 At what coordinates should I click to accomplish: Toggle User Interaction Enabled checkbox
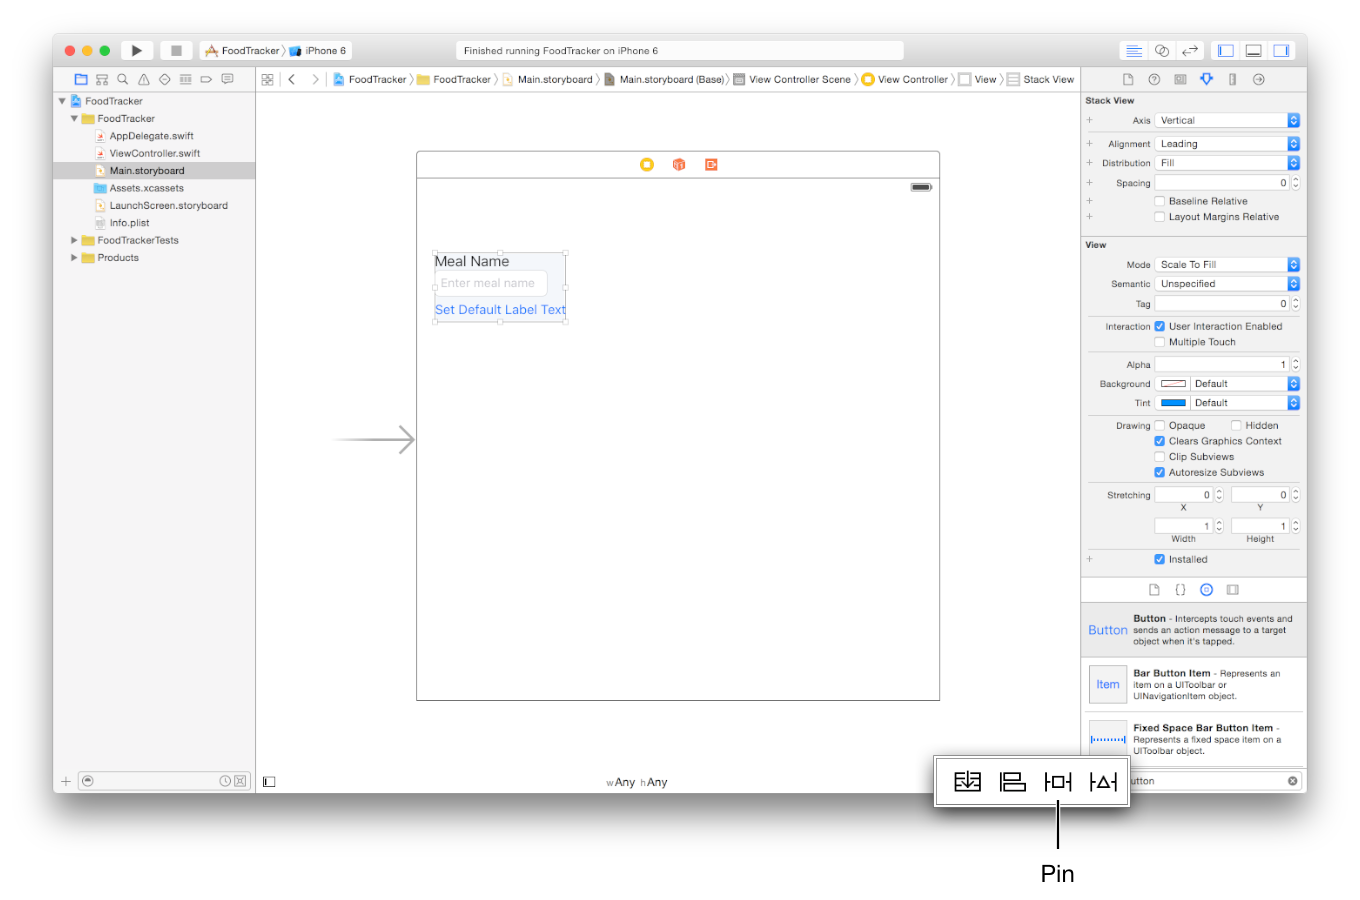pyautogui.click(x=1160, y=326)
